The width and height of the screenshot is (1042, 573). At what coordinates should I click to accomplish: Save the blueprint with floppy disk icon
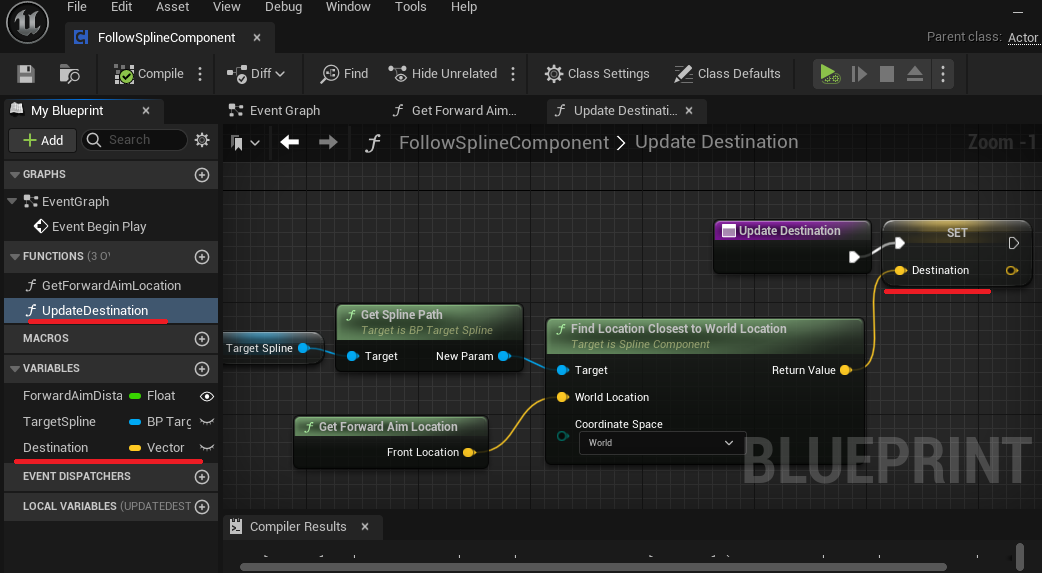pyautogui.click(x=26, y=74)
